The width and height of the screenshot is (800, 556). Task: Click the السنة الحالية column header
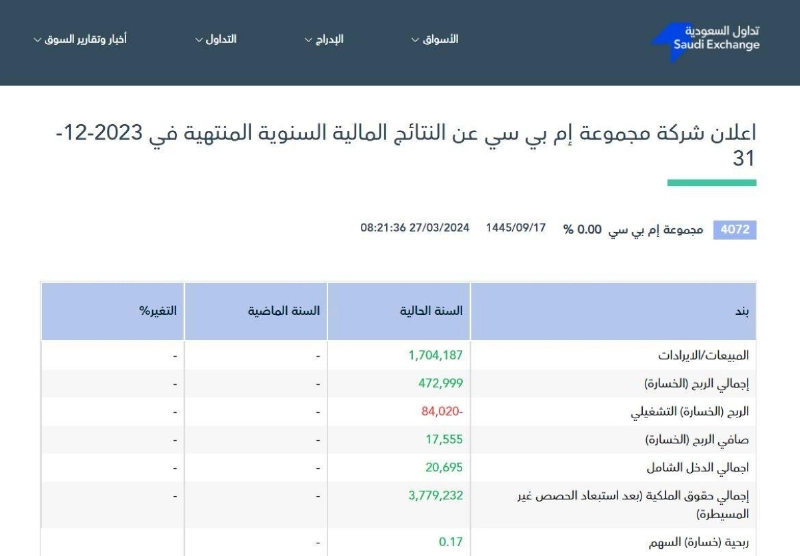tap(398, 311)
